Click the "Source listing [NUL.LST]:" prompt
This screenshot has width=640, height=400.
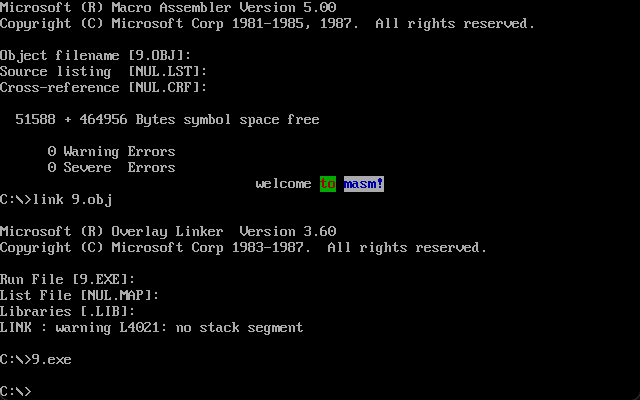click(104, 71)
